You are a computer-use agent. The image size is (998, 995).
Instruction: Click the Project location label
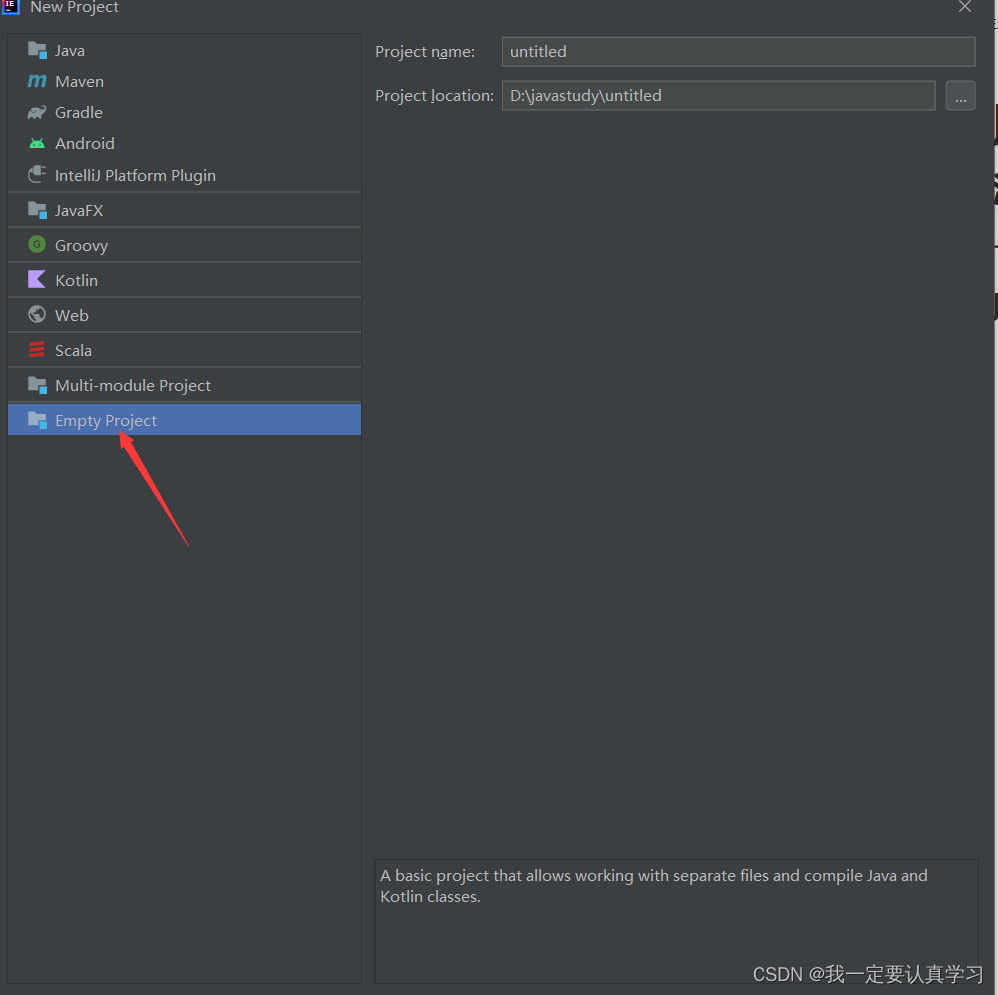(434, 96)
